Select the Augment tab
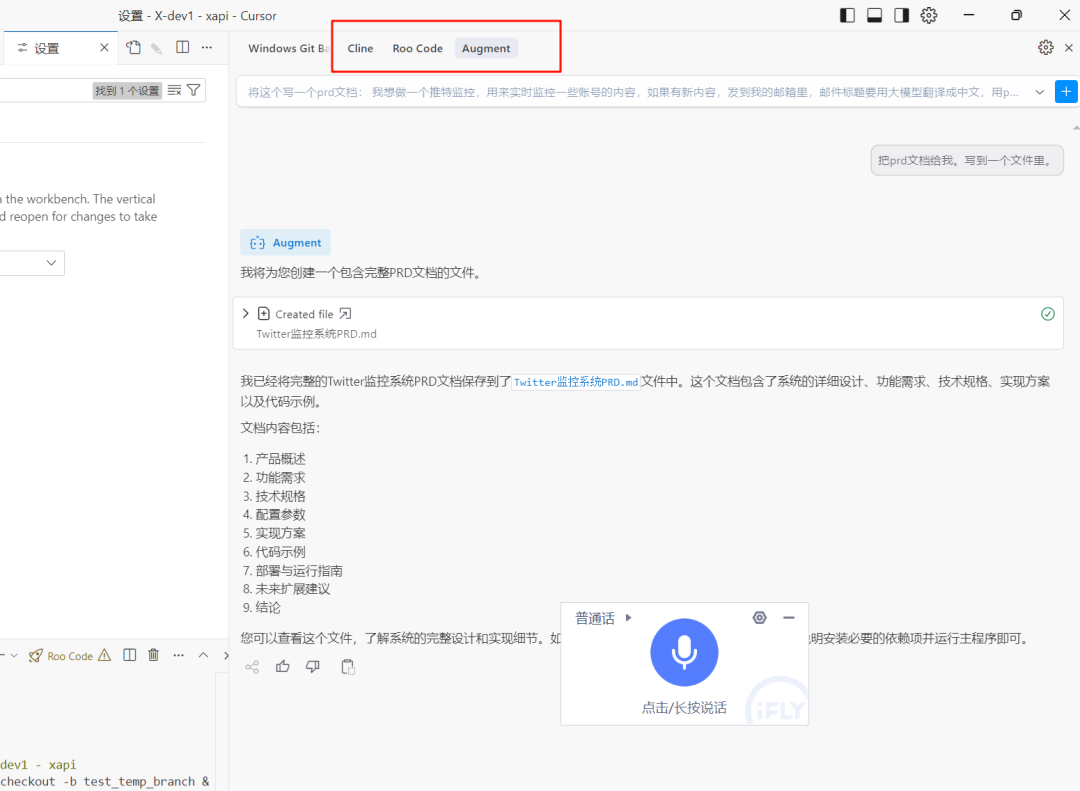1080x791 pixels. 486,48
